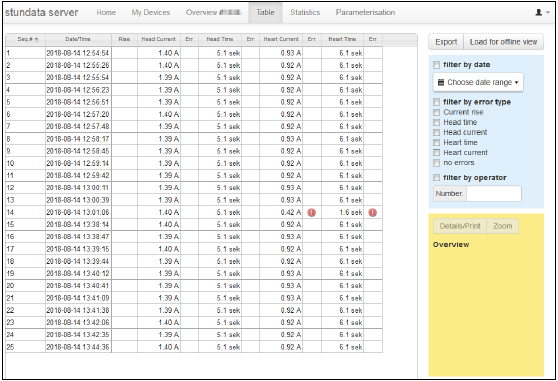Check the Heart current error filter
Image resolution: width=558 pixels, height=381 pixels.
tap(437, 153)
